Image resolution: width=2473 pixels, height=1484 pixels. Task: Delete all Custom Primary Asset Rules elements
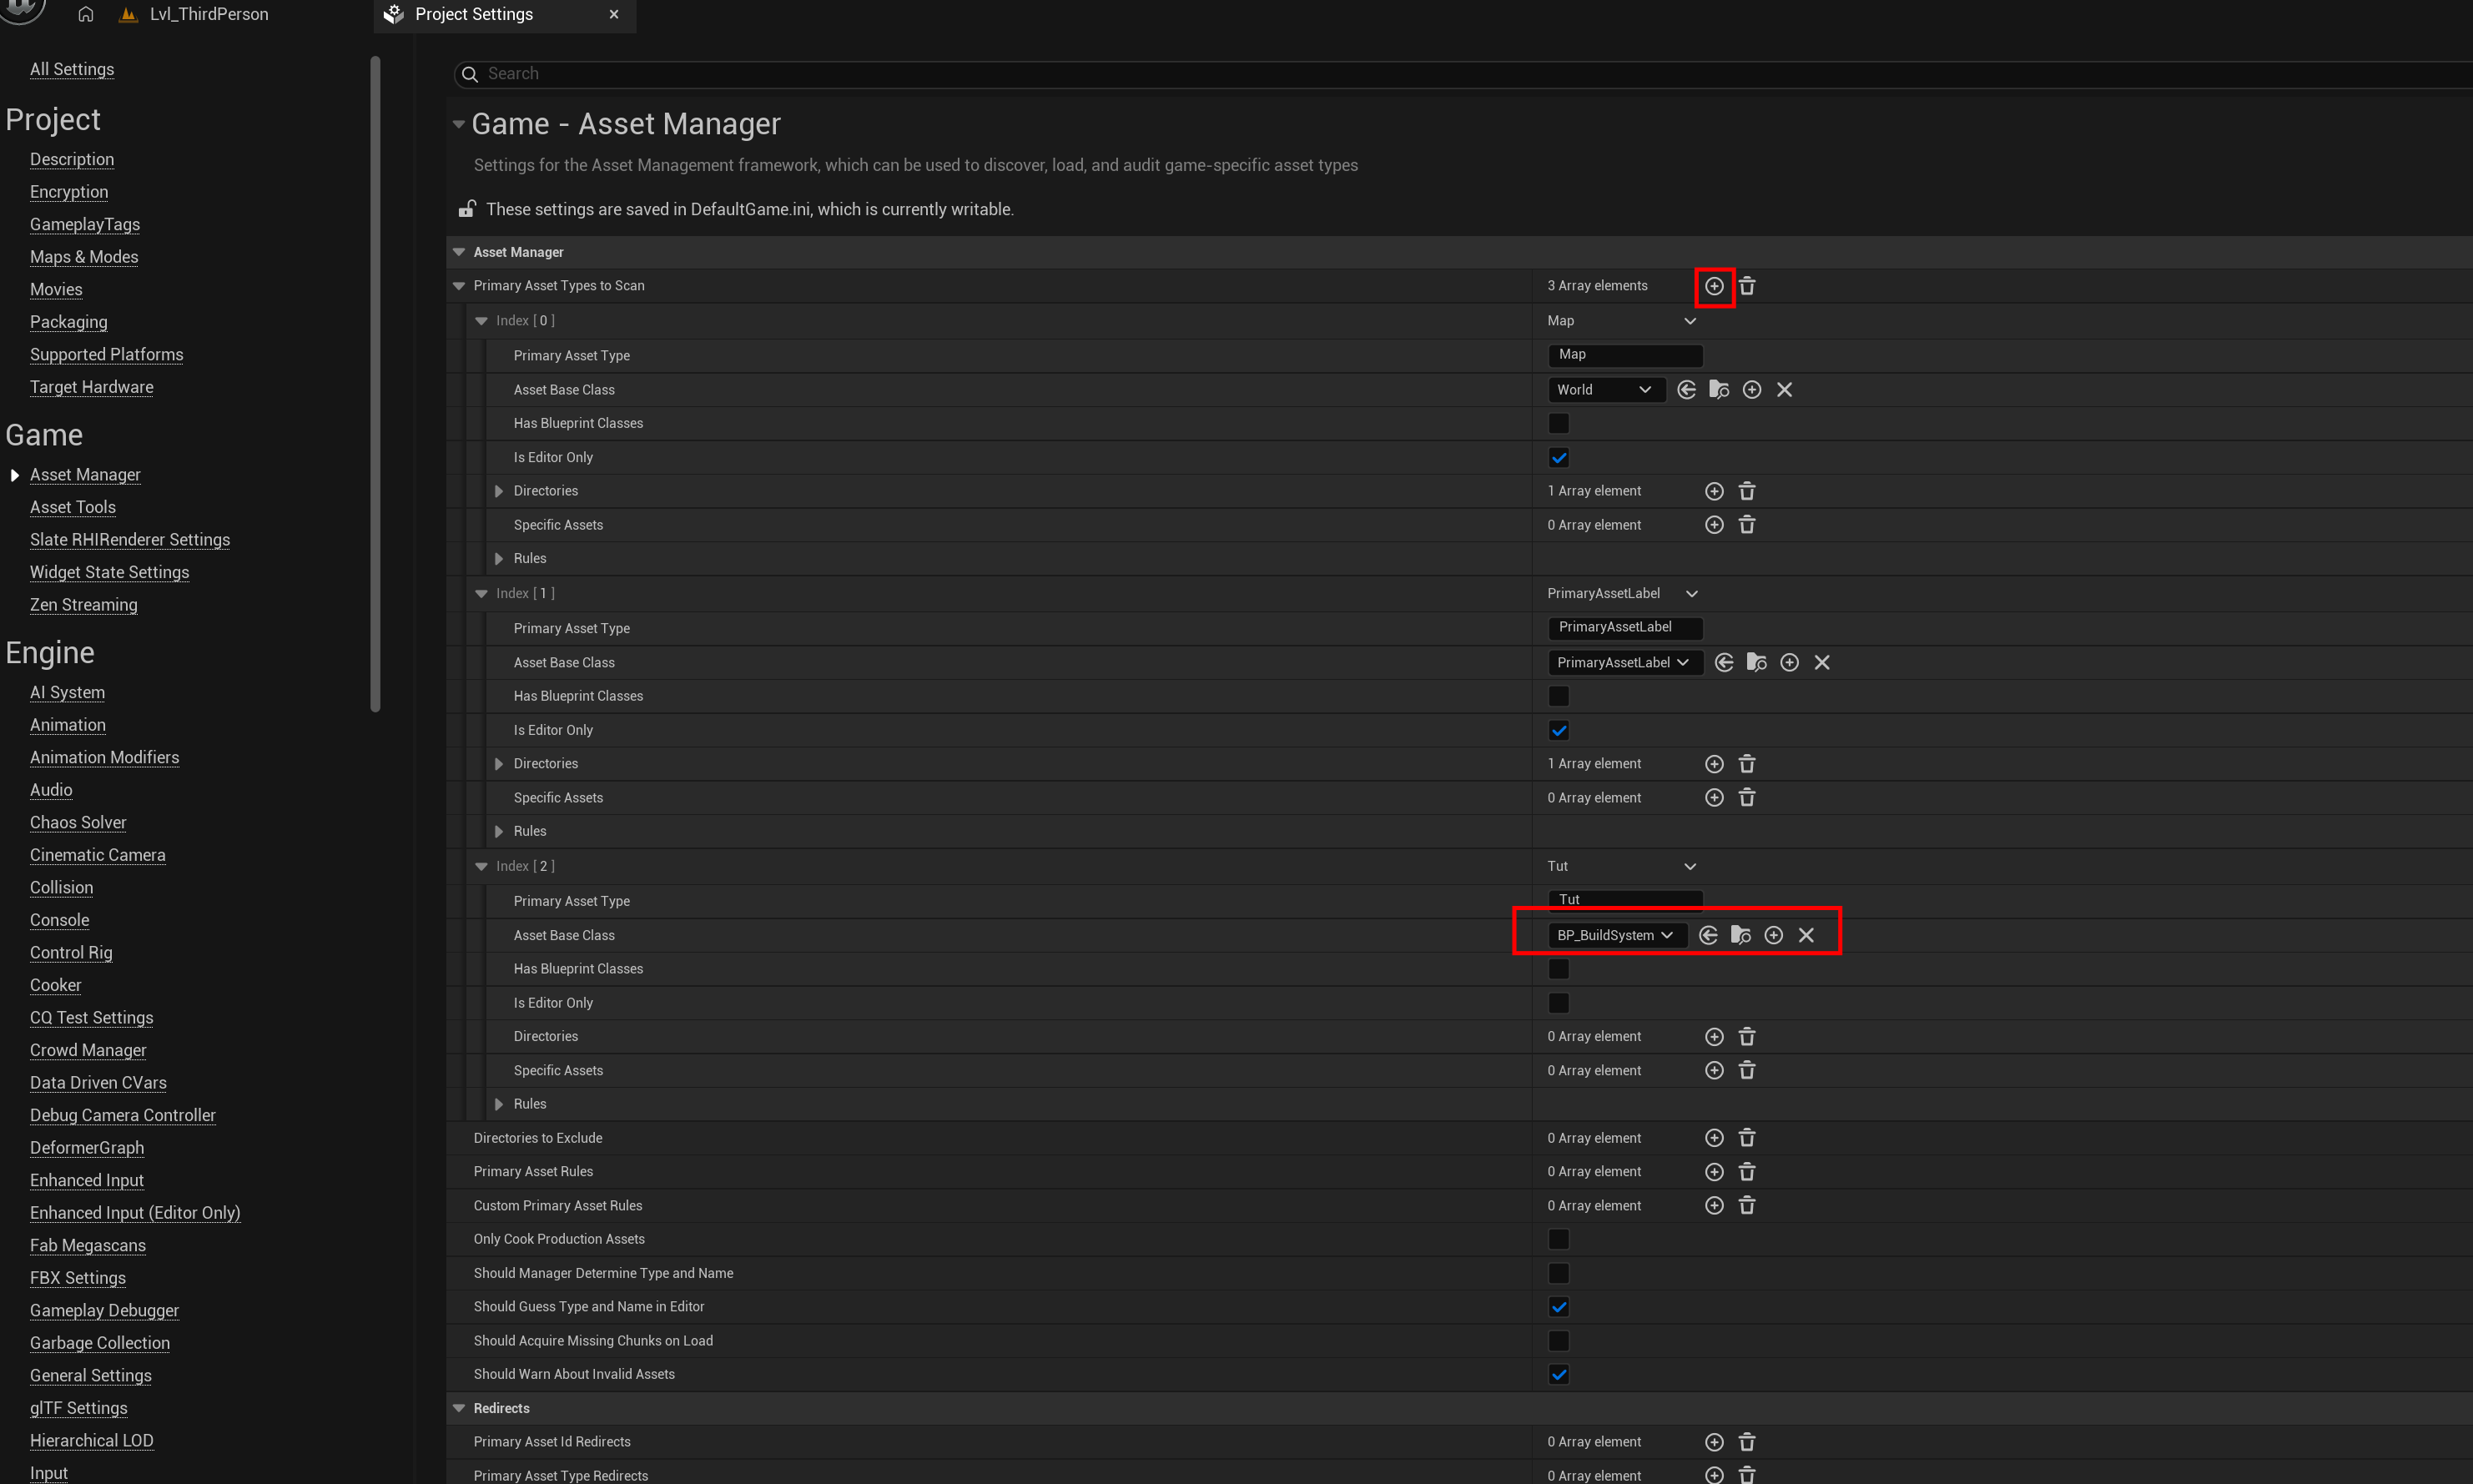point(1747,1206)
